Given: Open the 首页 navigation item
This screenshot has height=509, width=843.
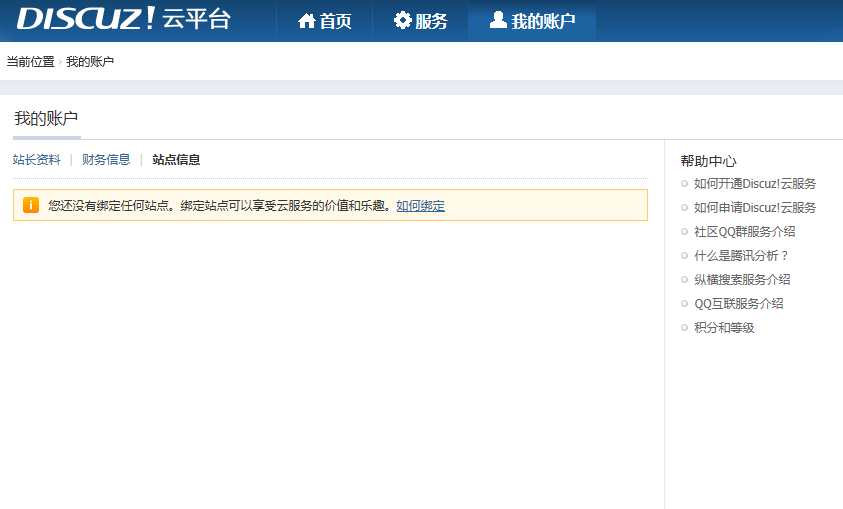Looking at the screenshot, I should click(x=325, y=21).
